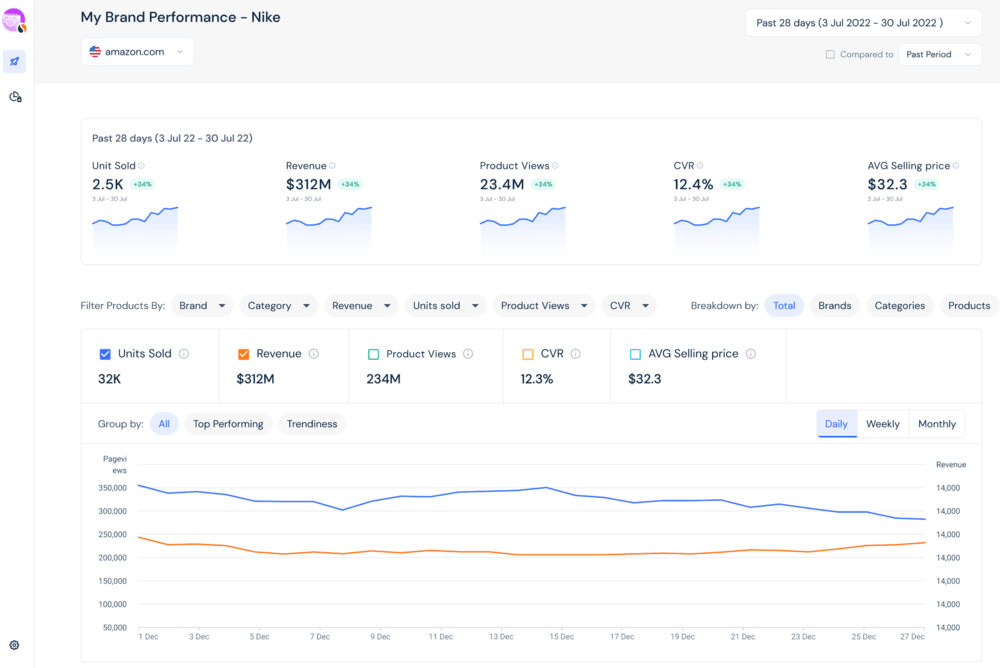This screenshot has width=1000, height=668.
Task: Click info icon next to Revenue checkbox
Action: [314, 353]
